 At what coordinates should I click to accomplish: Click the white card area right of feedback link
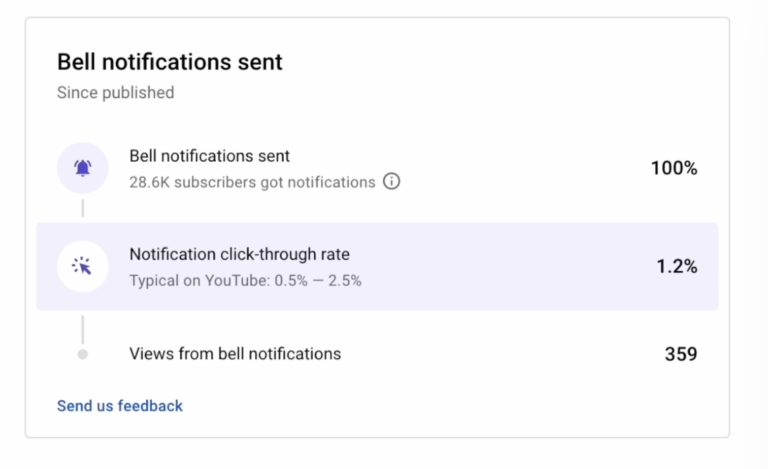pos(441,406)
